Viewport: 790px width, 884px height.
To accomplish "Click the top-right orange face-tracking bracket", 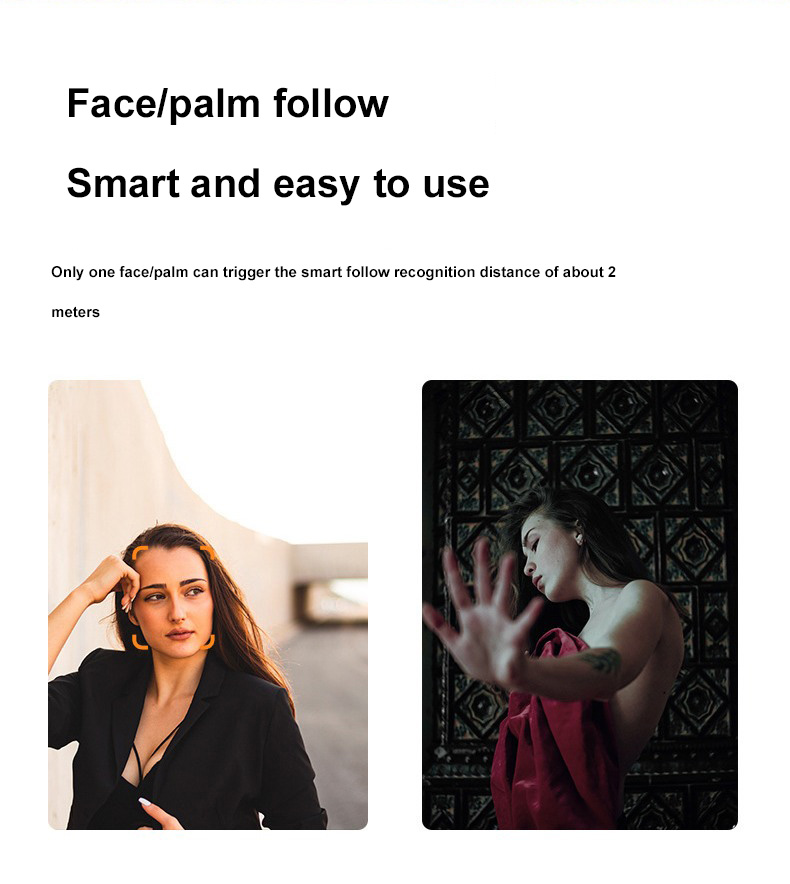I will coord(208,552).
